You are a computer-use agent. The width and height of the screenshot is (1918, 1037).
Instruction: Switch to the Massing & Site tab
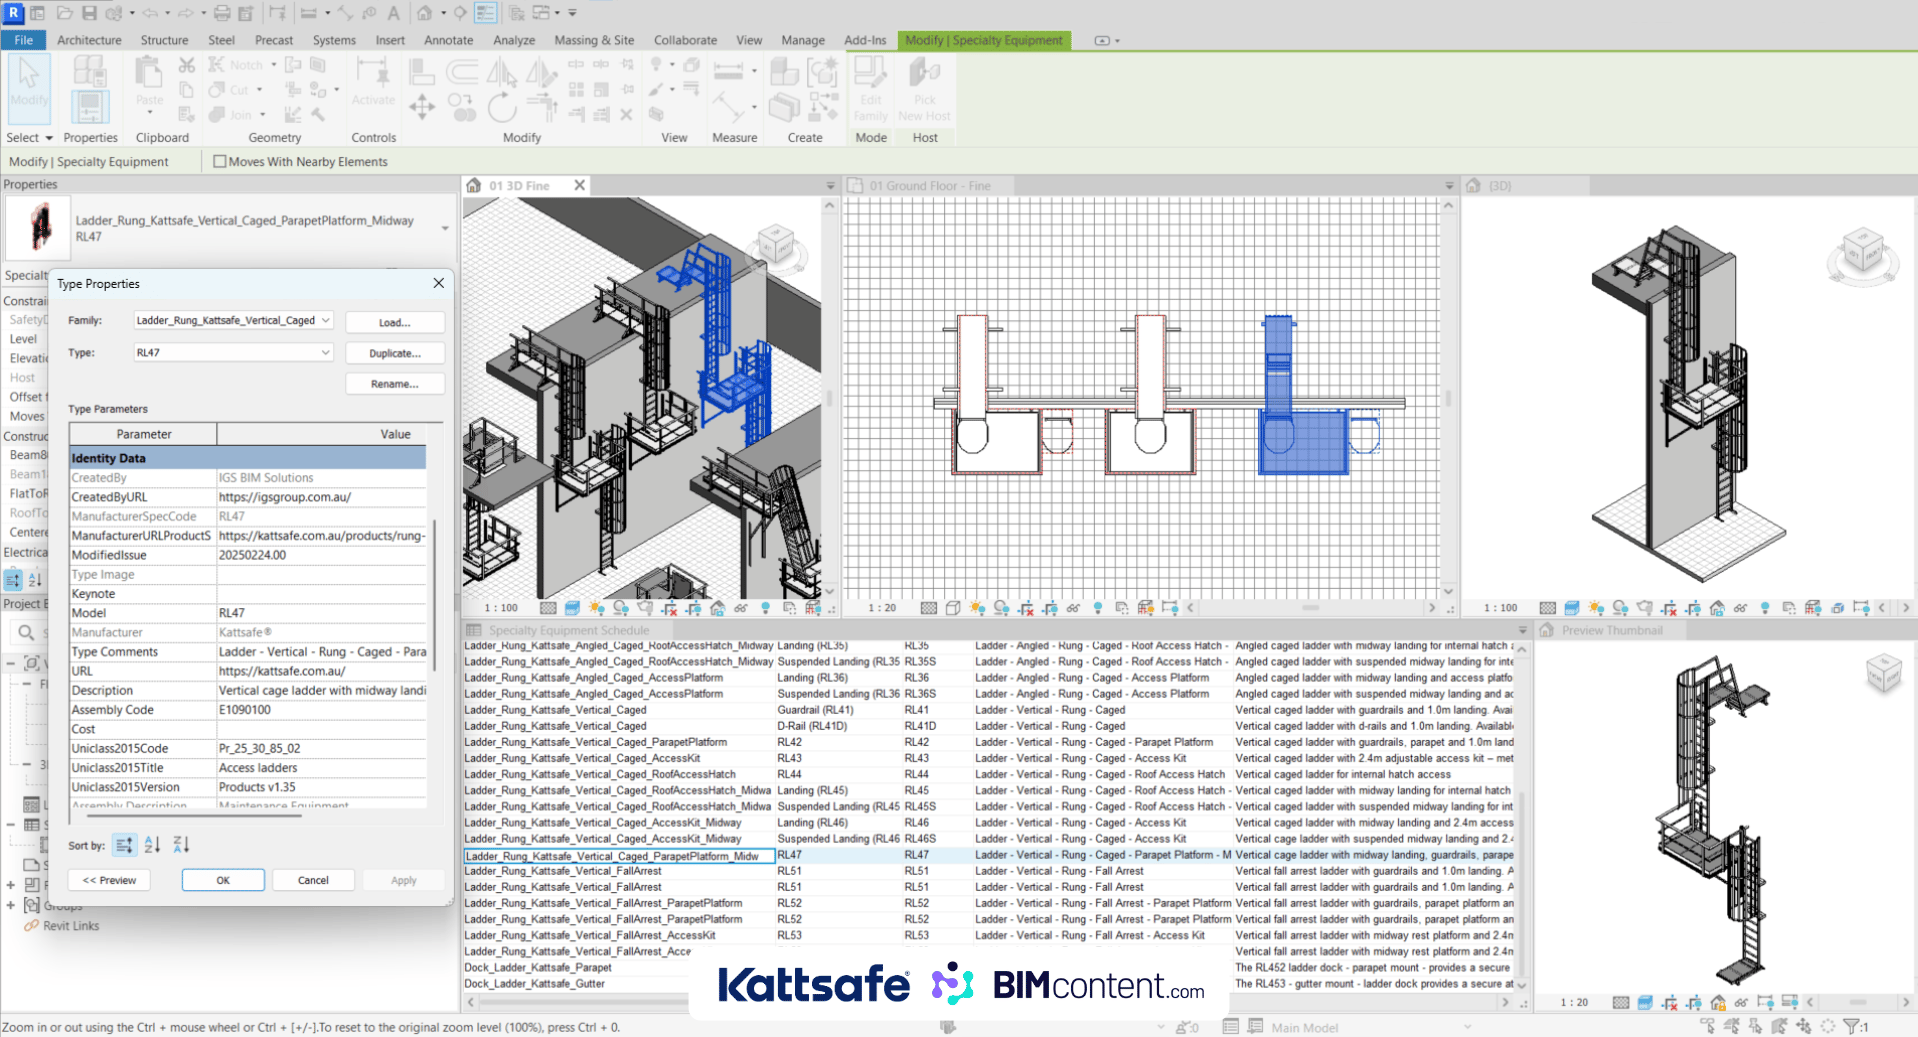point(594,40)
